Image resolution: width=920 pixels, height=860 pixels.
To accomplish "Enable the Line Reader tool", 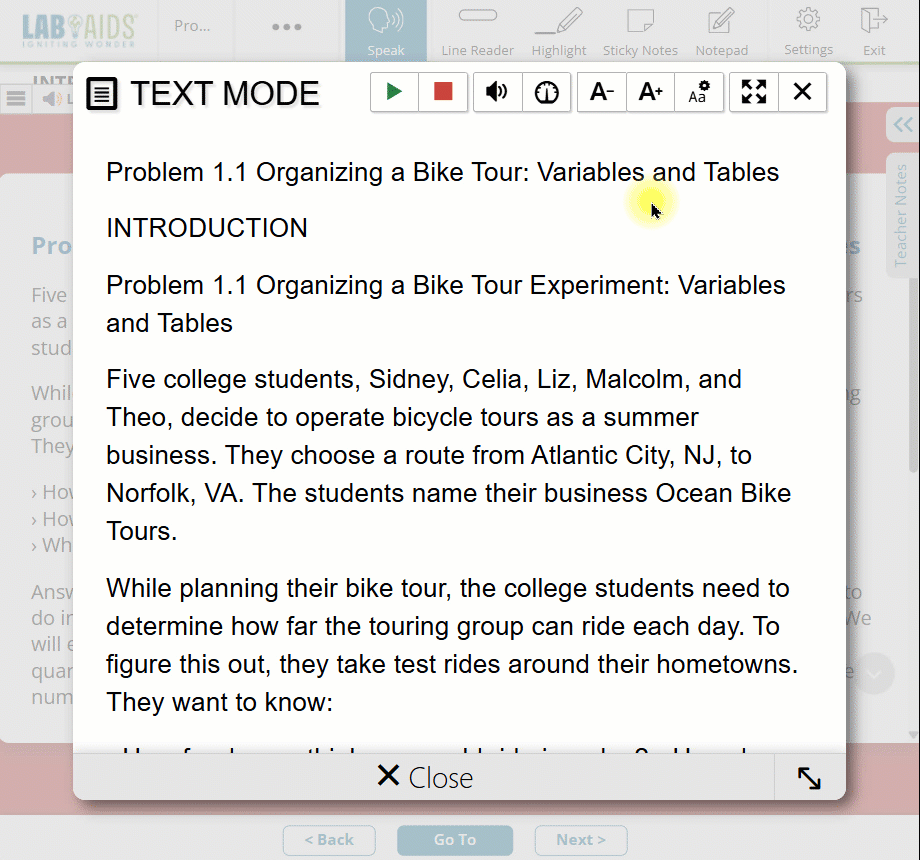I will (x=477, y=31).
